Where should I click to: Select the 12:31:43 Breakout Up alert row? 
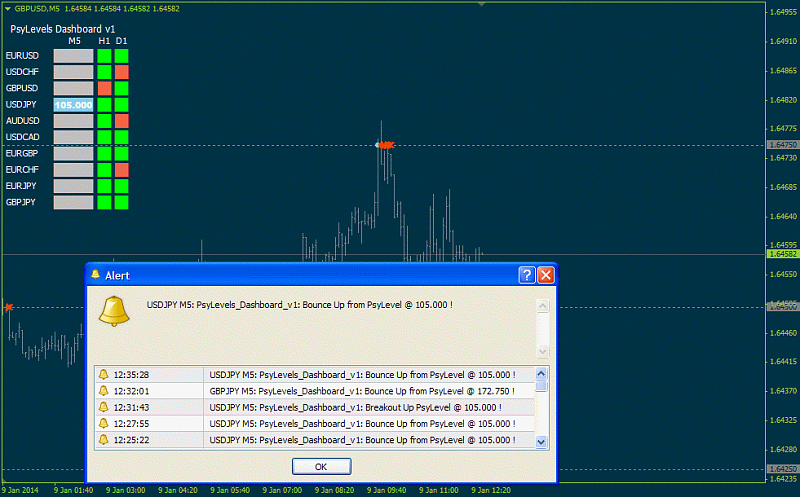tap(368, 407)
